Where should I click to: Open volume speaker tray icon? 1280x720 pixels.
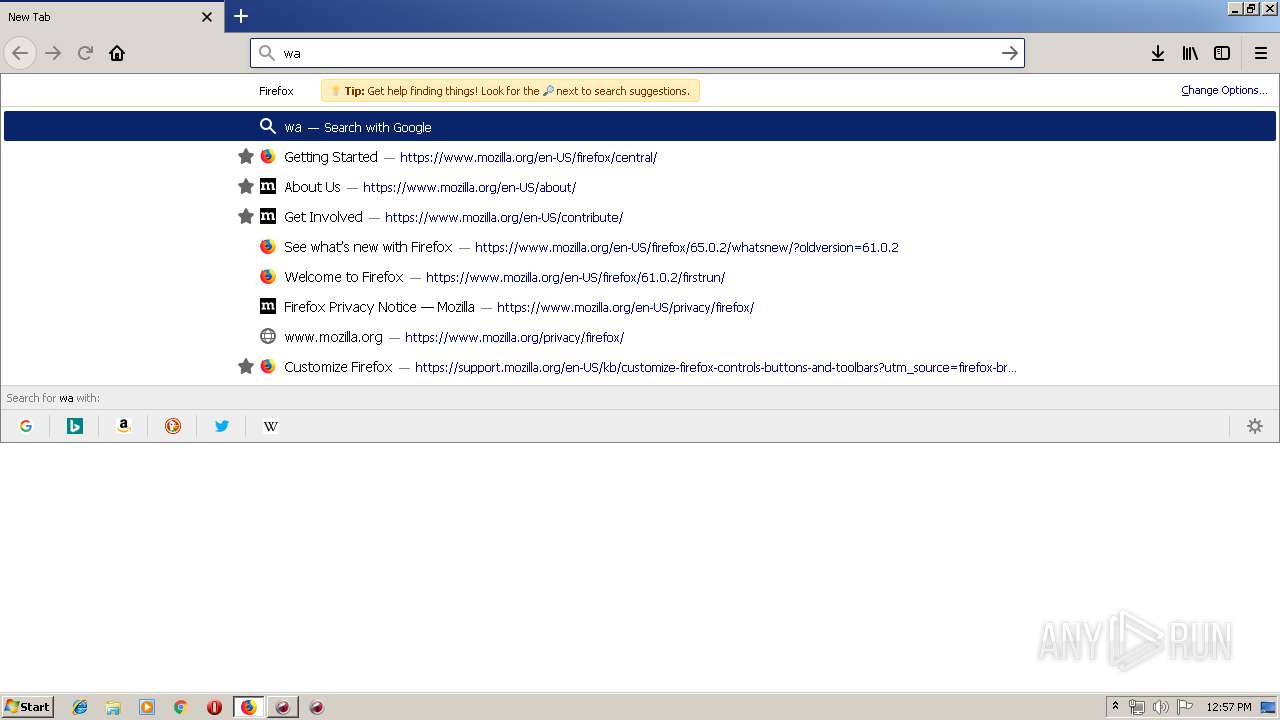pos(1161,707)
